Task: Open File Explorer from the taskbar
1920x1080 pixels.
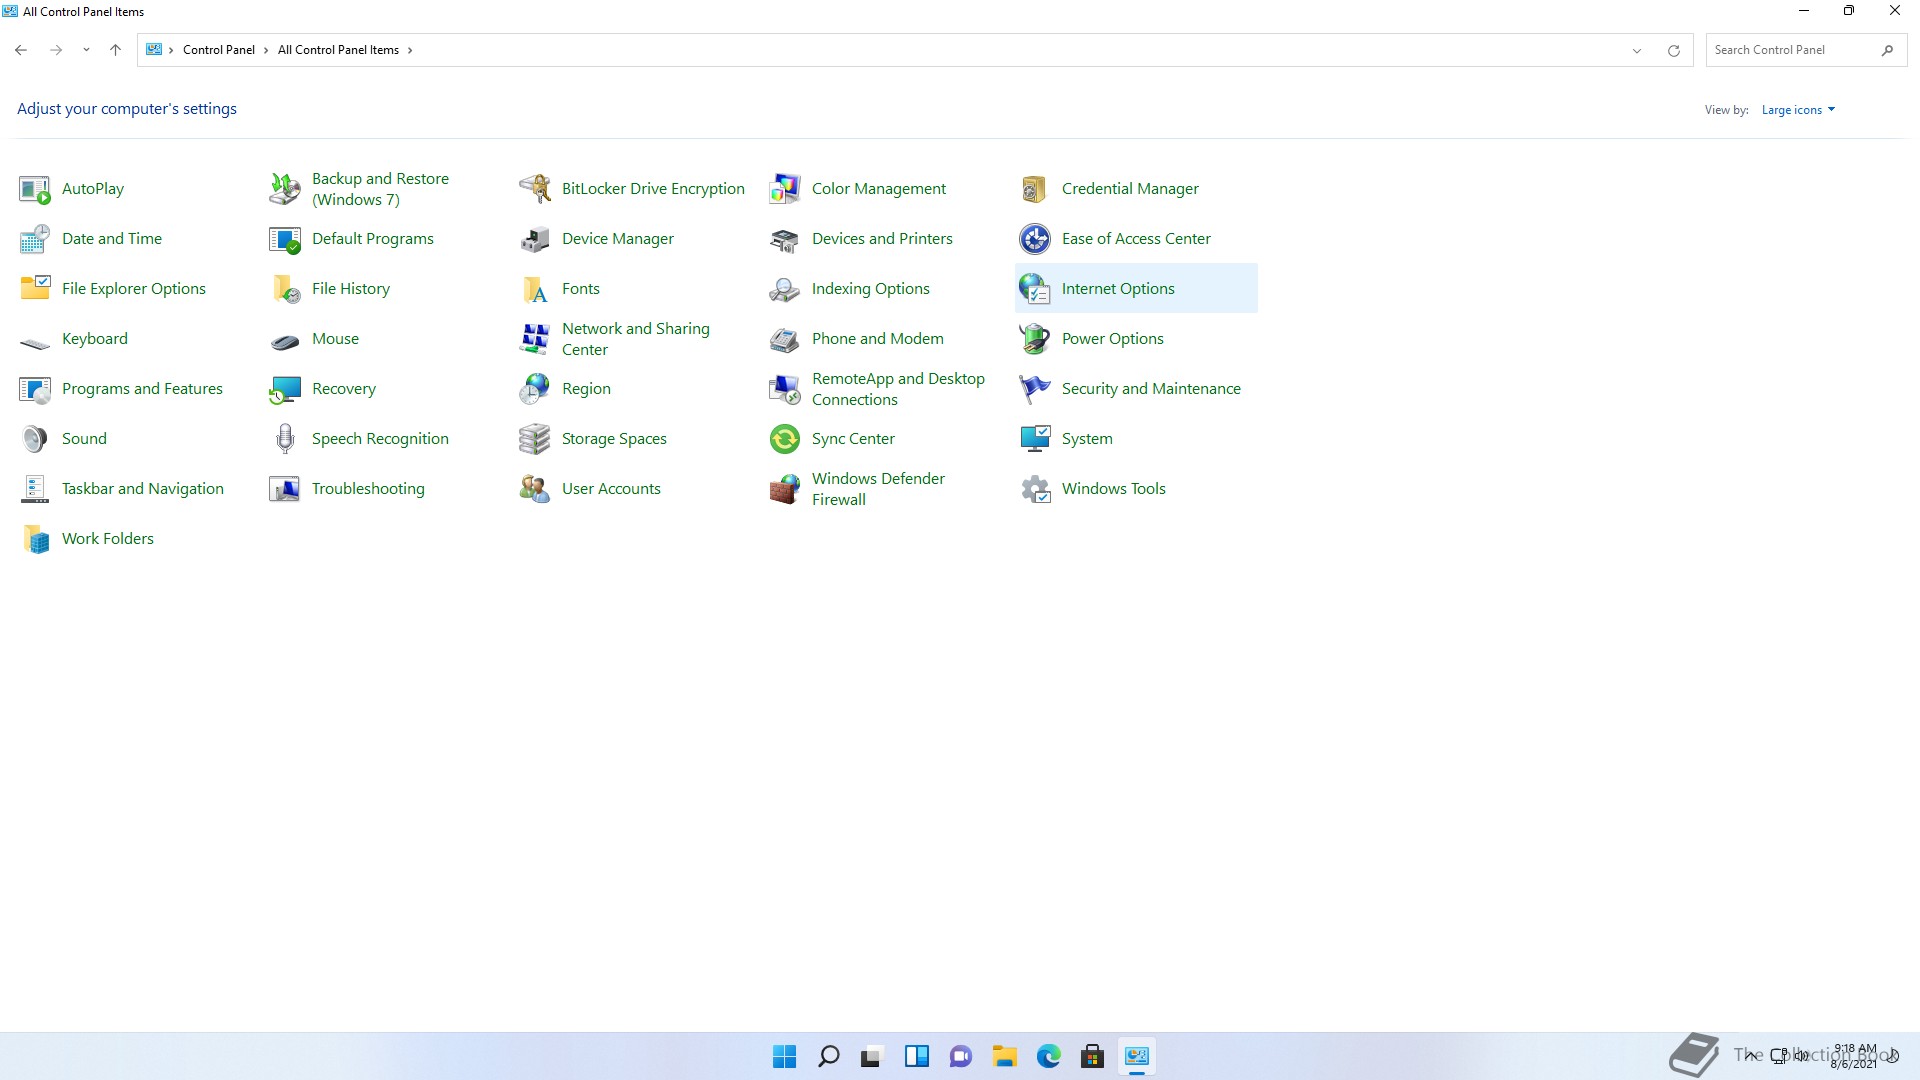Action: point(1005,1056)
